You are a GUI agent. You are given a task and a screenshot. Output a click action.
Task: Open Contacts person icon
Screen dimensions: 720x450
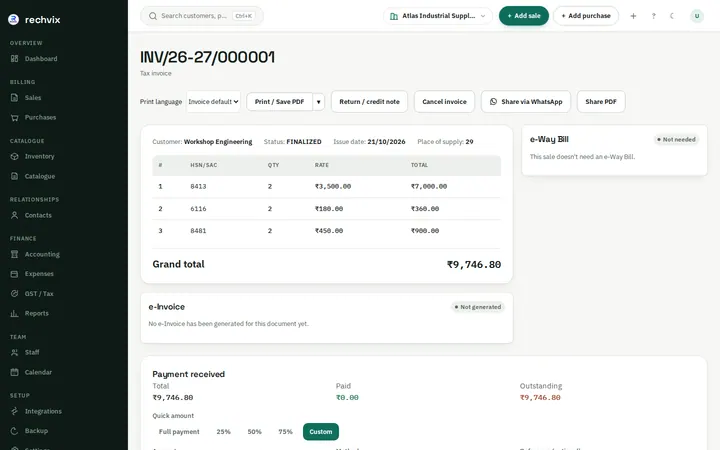click(15, 215)
